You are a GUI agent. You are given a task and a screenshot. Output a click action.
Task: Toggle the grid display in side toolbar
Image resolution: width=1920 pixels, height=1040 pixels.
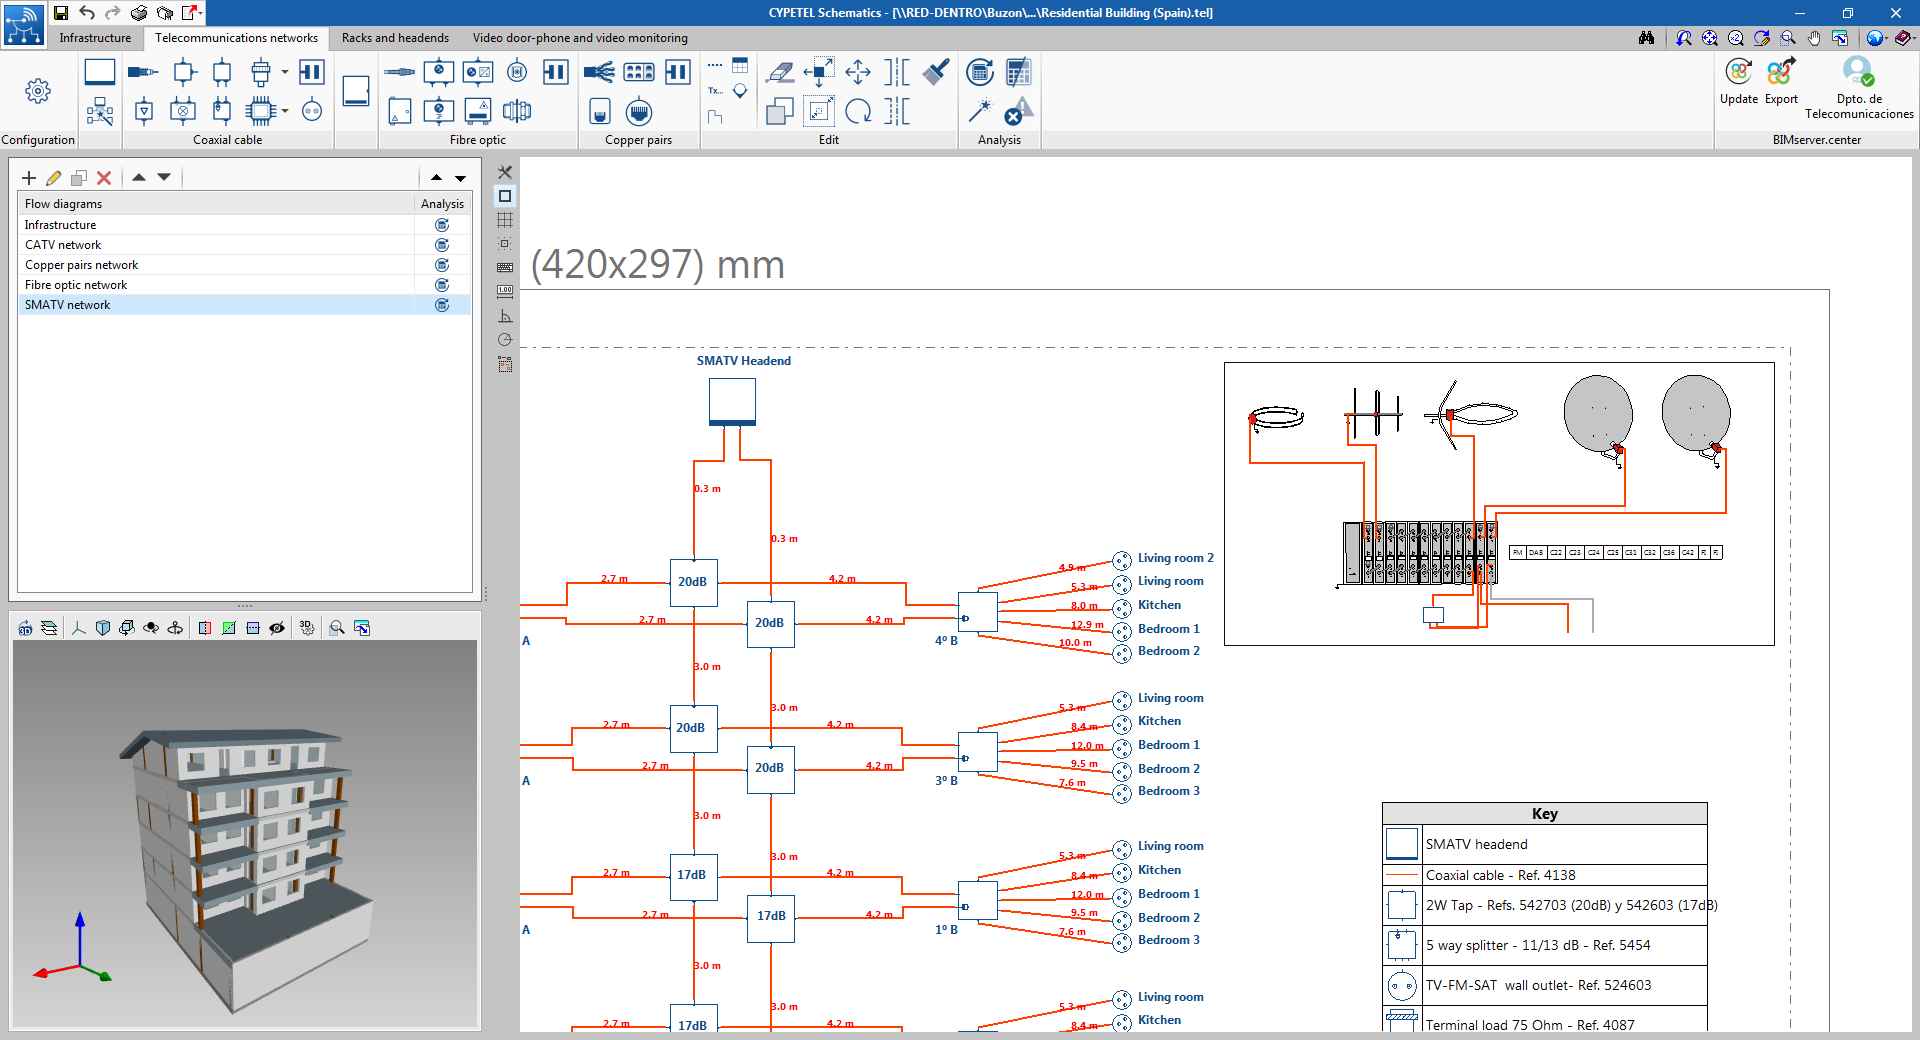pyautogui.click(x=505, y=220)
